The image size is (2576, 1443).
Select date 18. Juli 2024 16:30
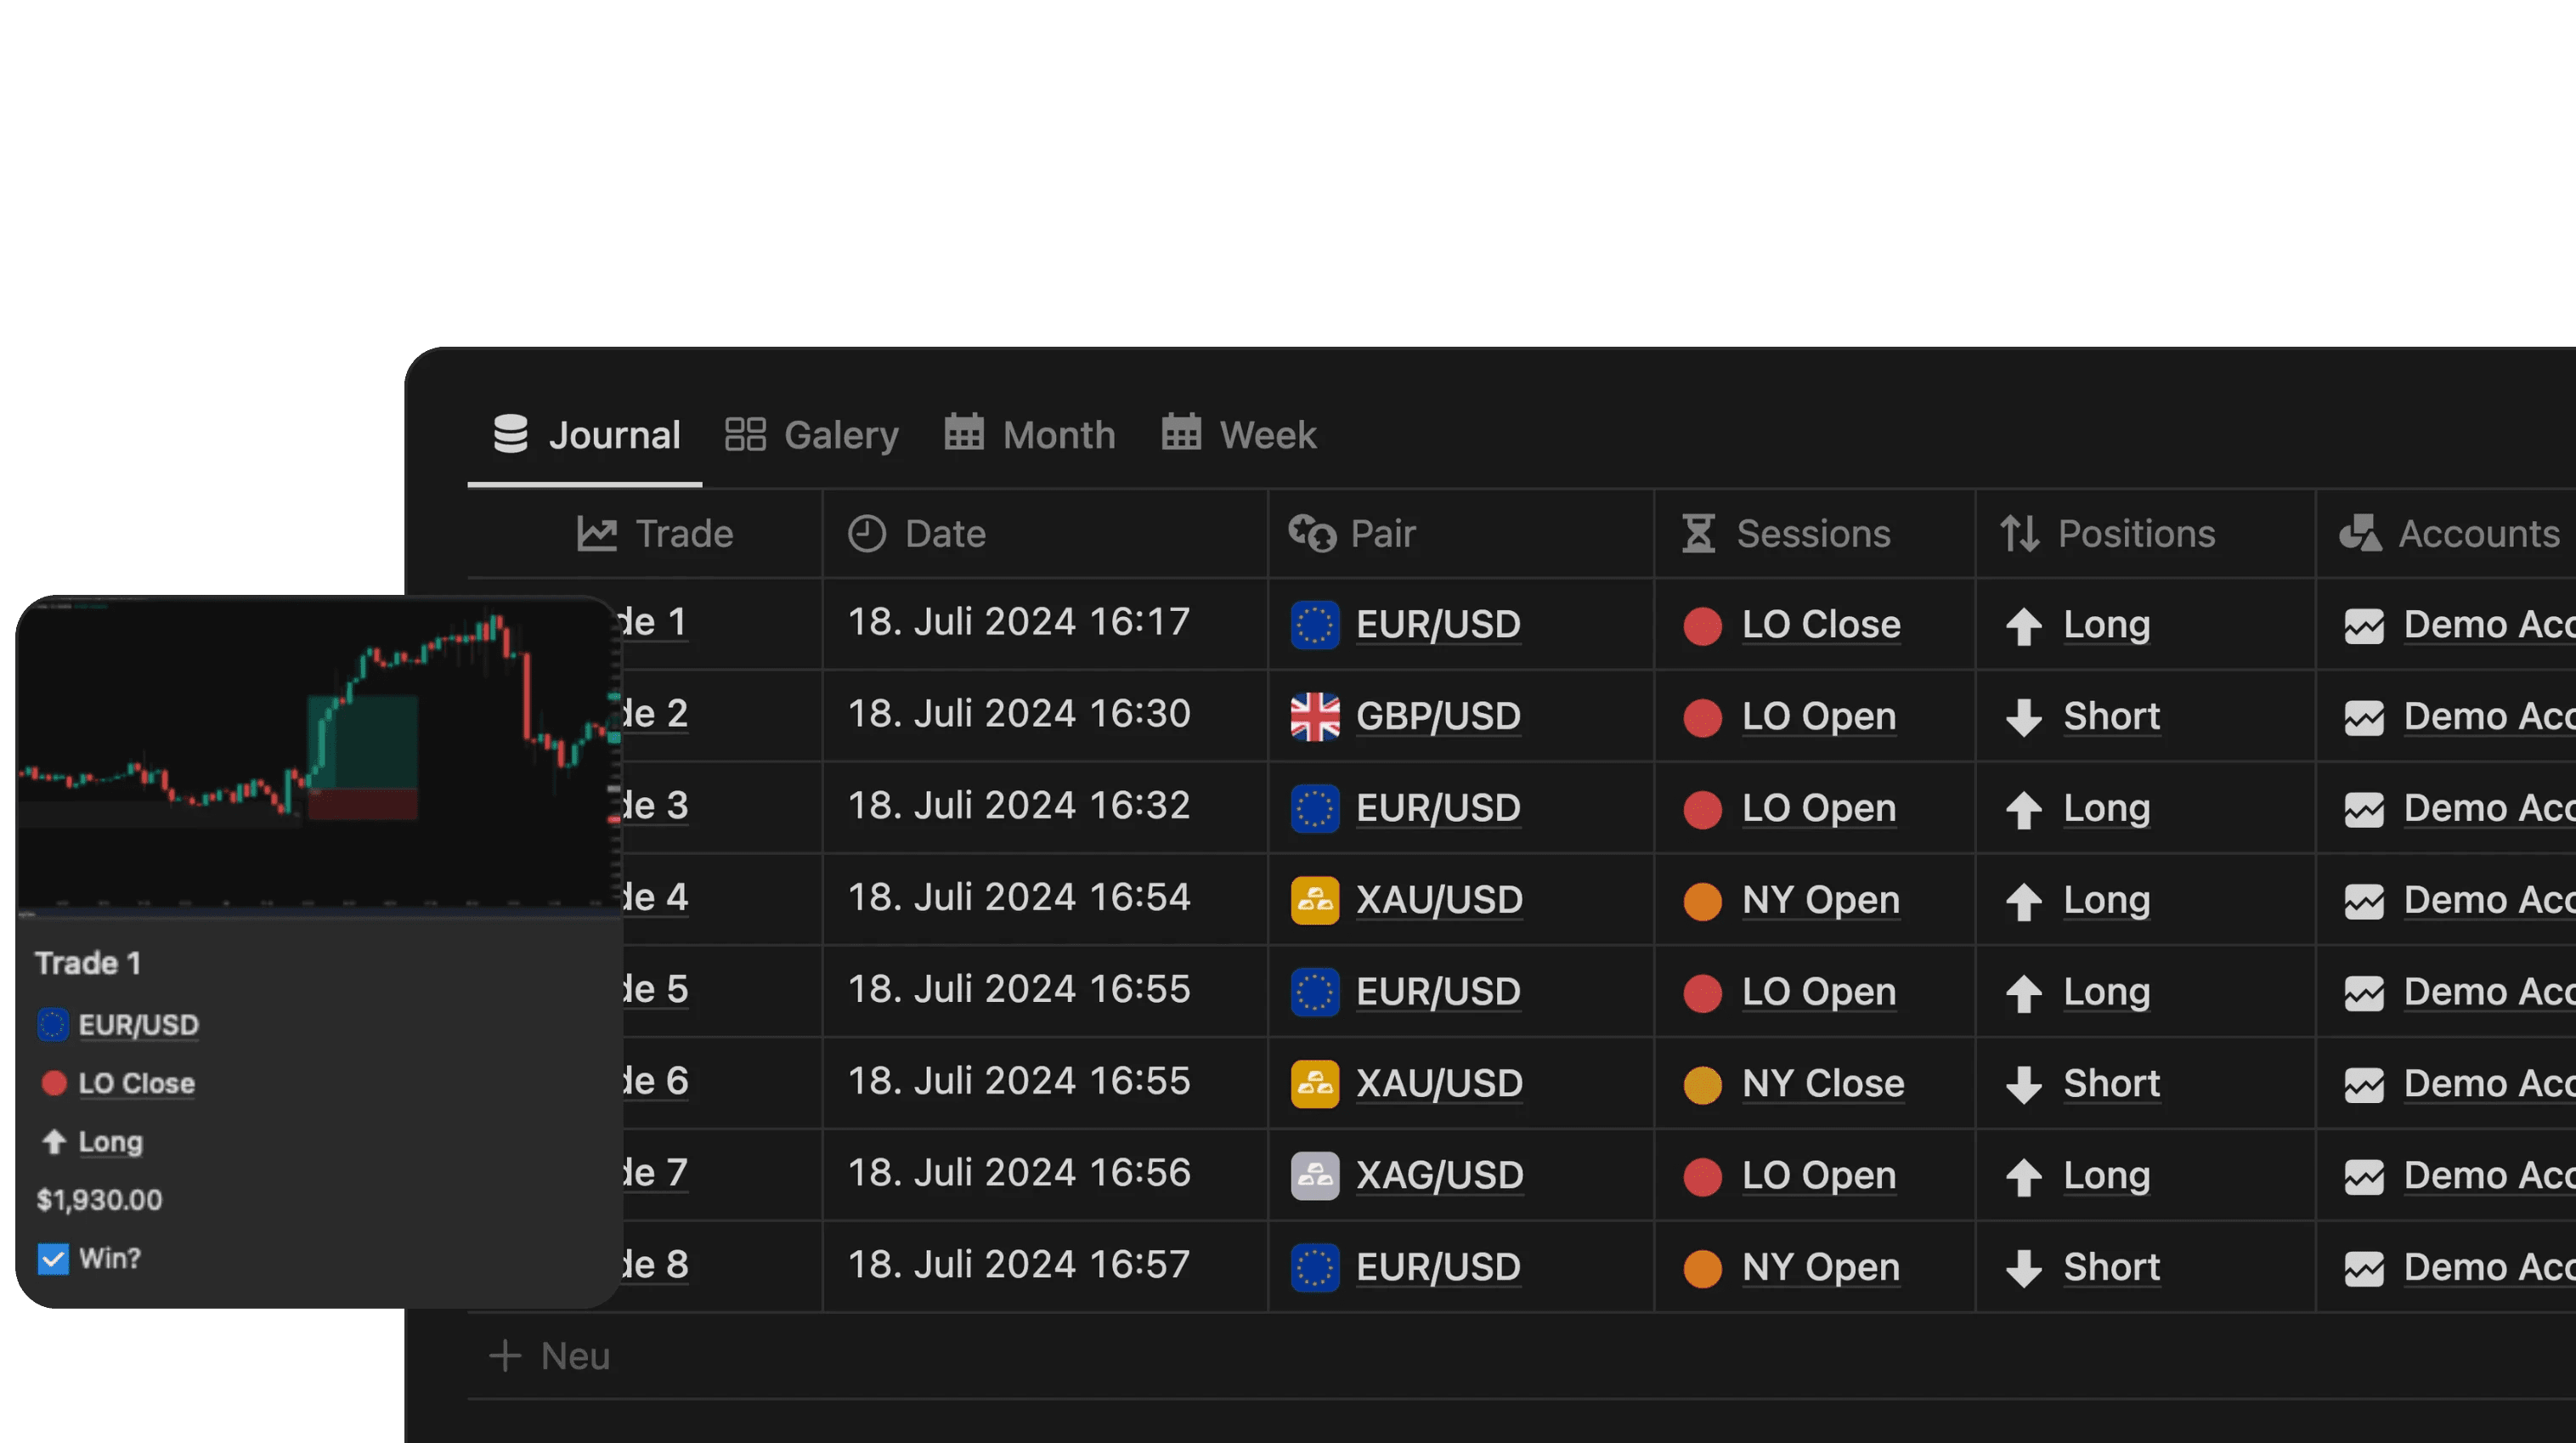click(1019, 714)
